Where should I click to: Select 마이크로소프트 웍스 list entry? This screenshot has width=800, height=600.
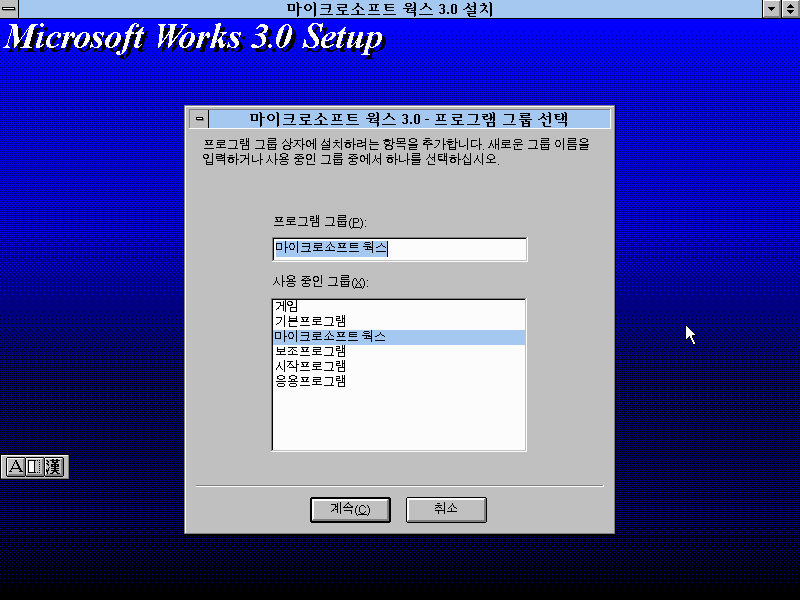click(398, 337)
